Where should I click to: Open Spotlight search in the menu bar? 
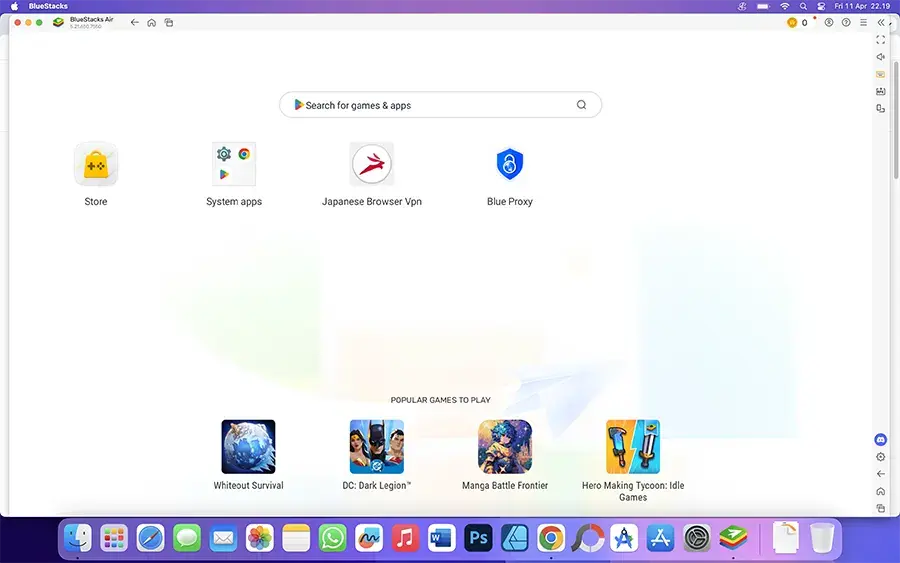pyautogui.click(x=804, y=6)
